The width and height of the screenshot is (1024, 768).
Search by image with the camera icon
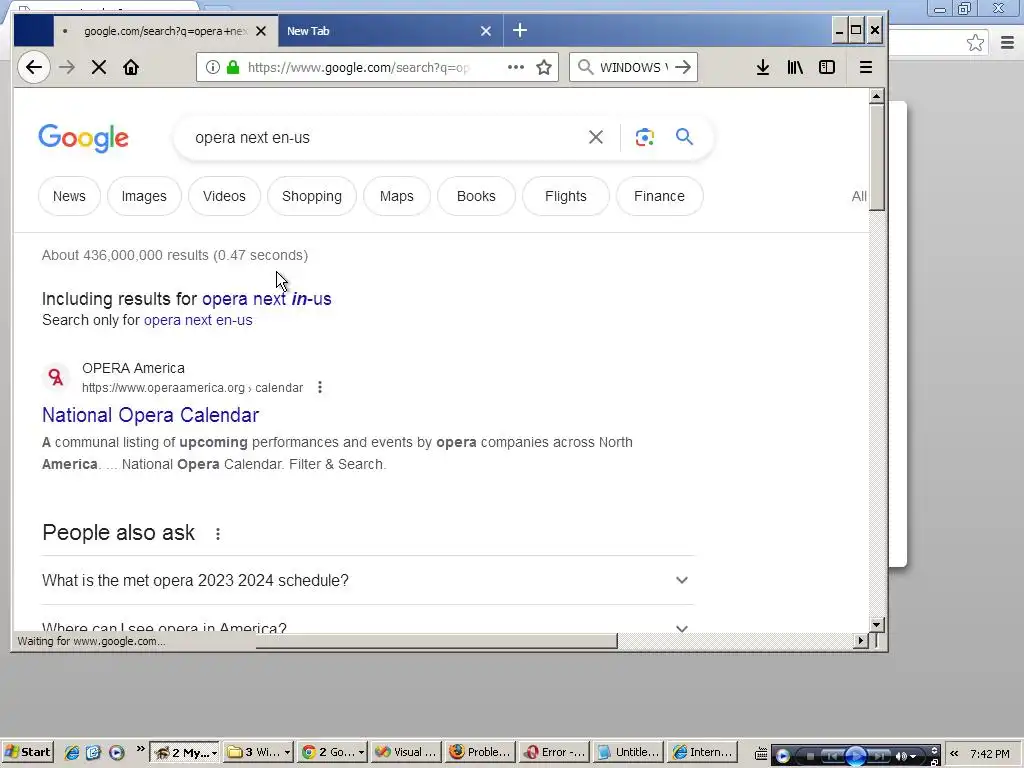tap(645, 137)
